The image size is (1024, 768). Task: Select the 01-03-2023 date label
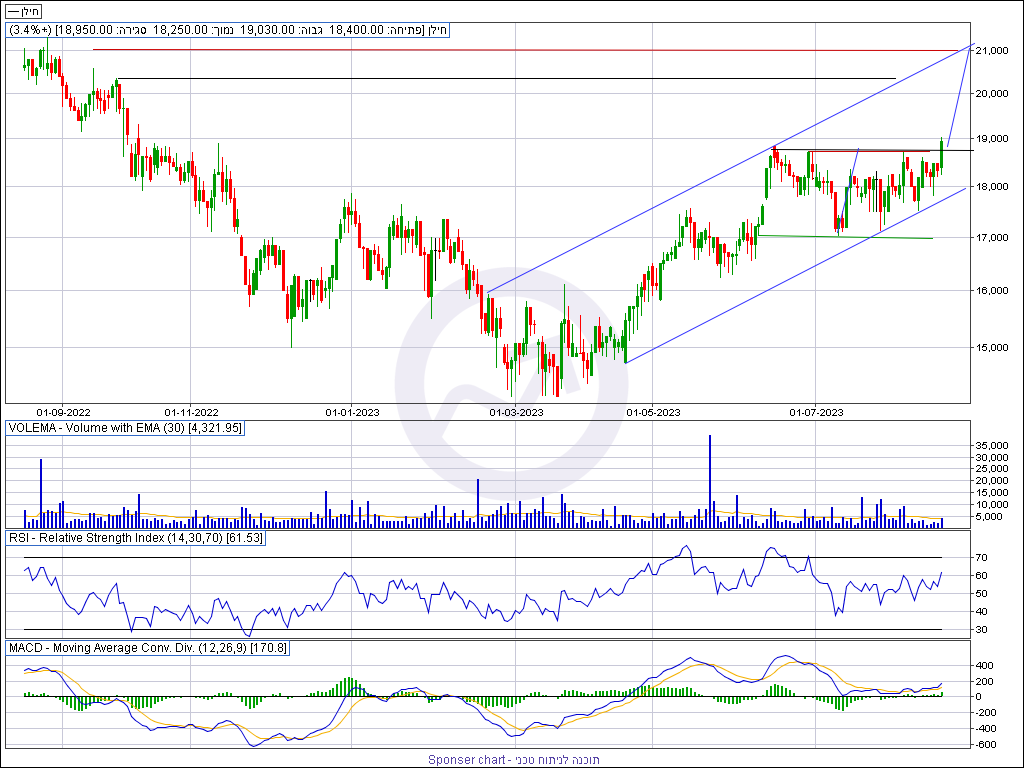tap(516, 412)
